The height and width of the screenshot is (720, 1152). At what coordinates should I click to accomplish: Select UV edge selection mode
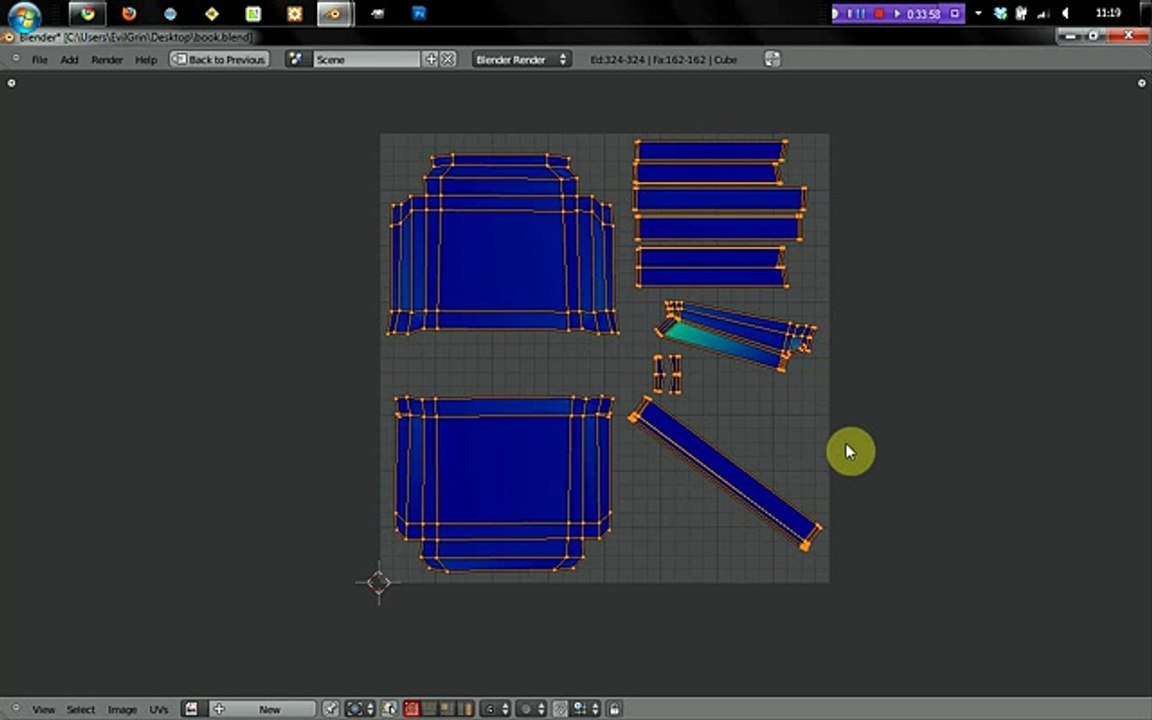click(429, 709)
